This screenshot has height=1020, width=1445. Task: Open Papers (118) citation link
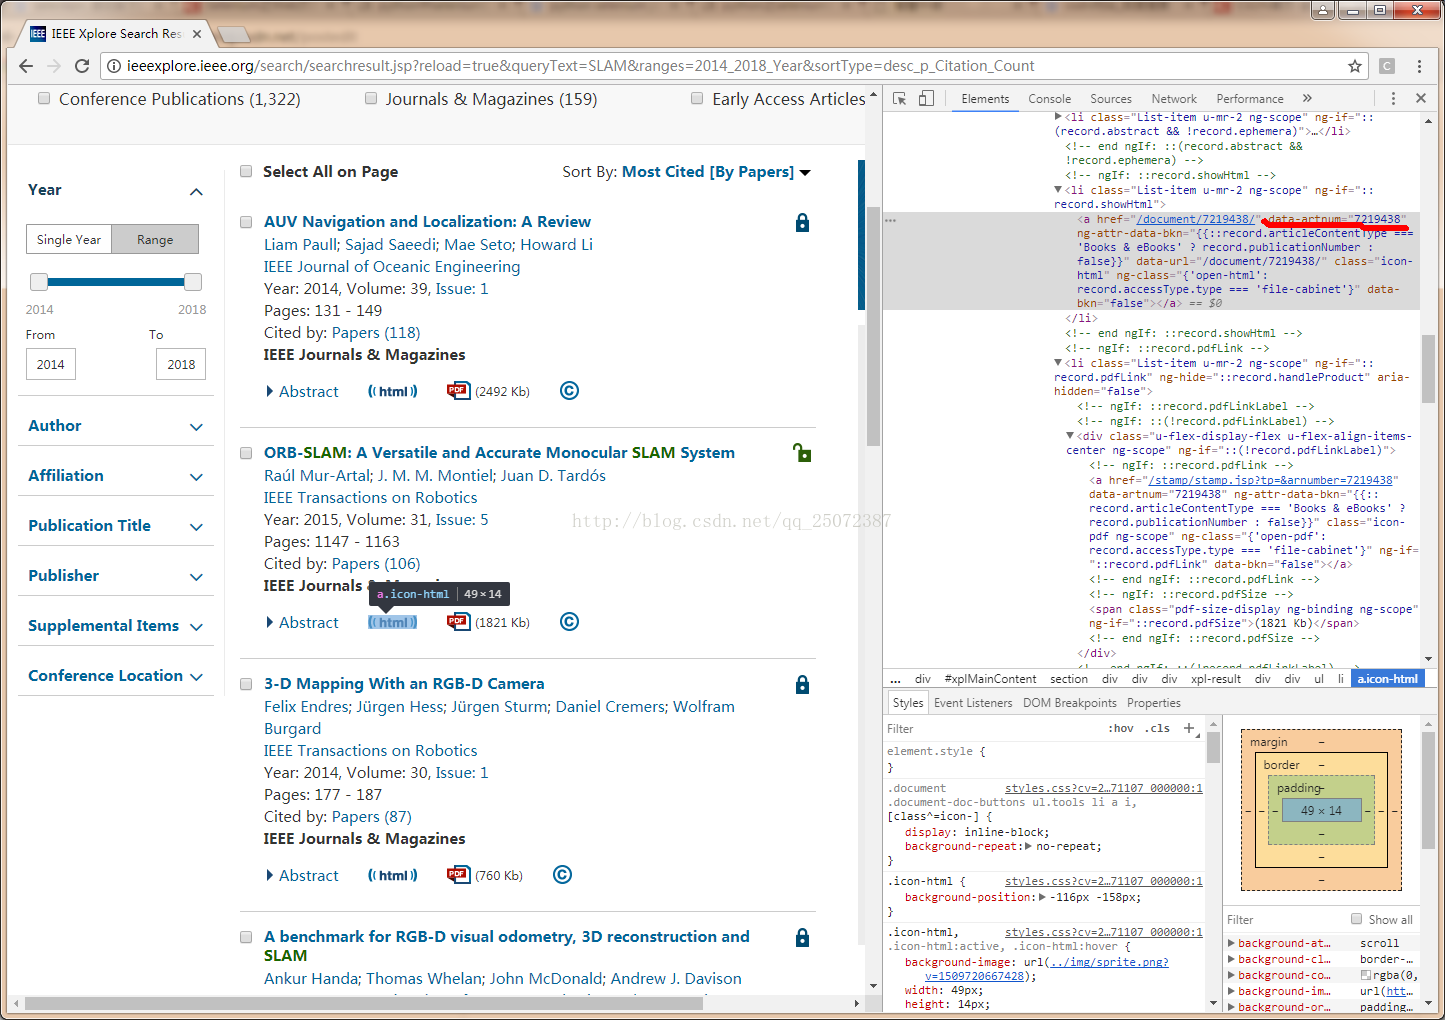376,333
